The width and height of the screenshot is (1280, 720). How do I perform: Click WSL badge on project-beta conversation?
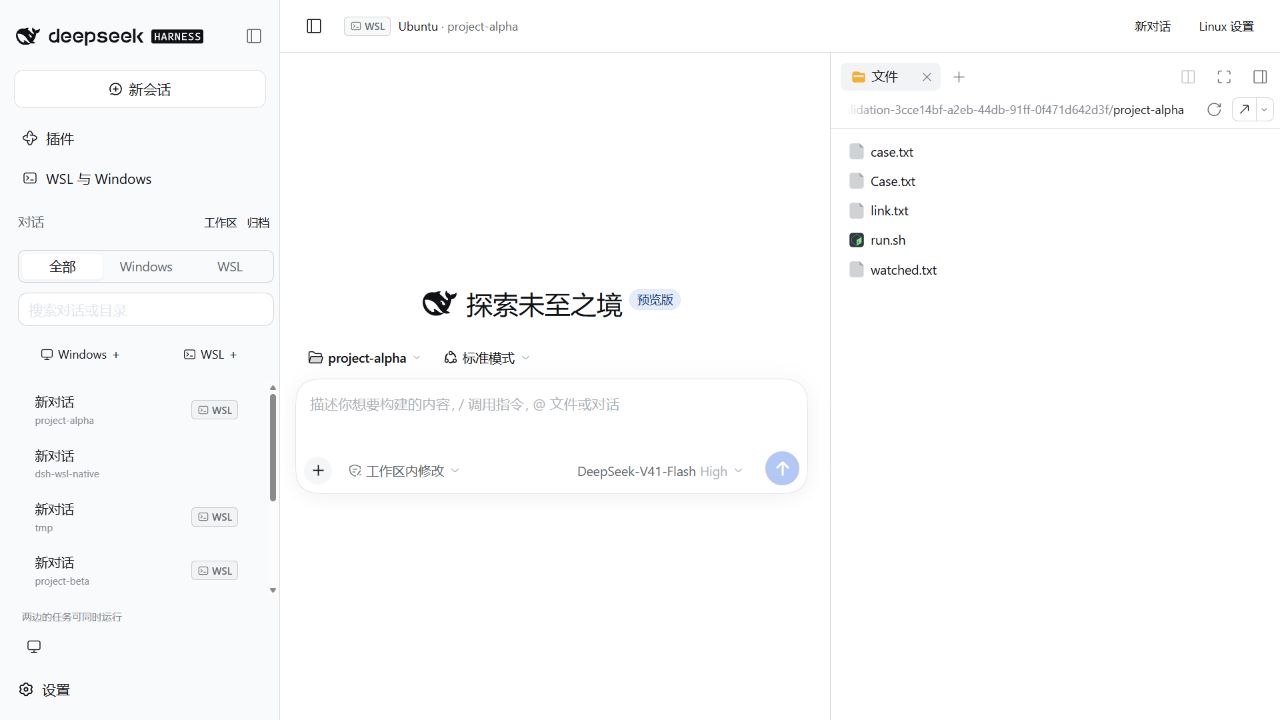coord(215,571)
